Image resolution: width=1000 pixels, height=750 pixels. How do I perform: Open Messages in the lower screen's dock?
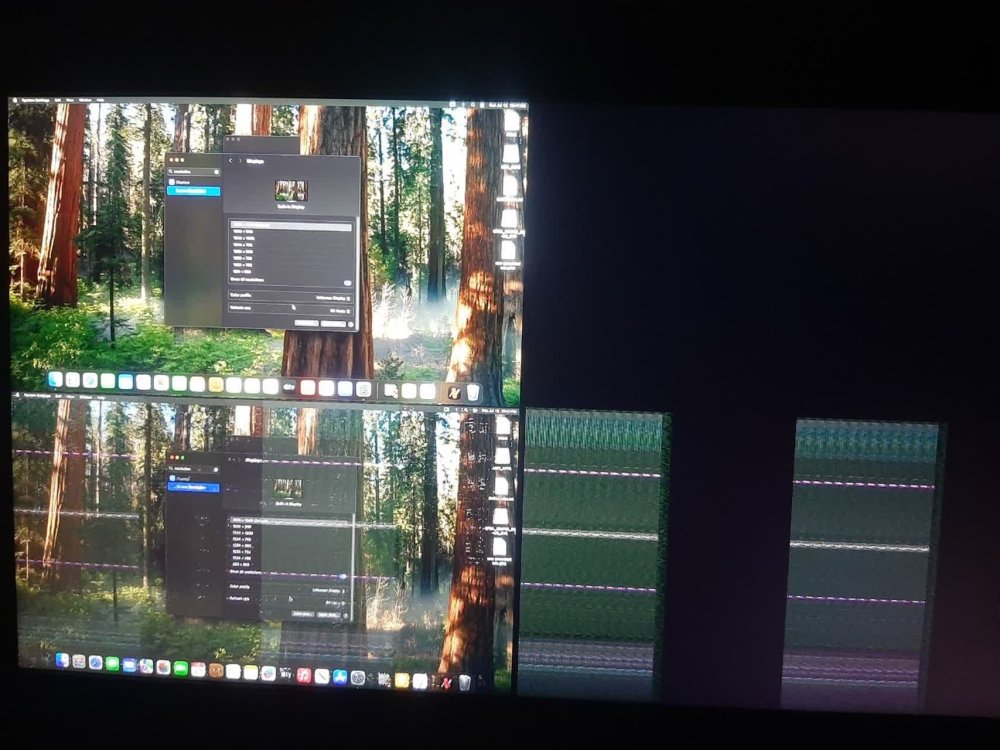point(112,664)
